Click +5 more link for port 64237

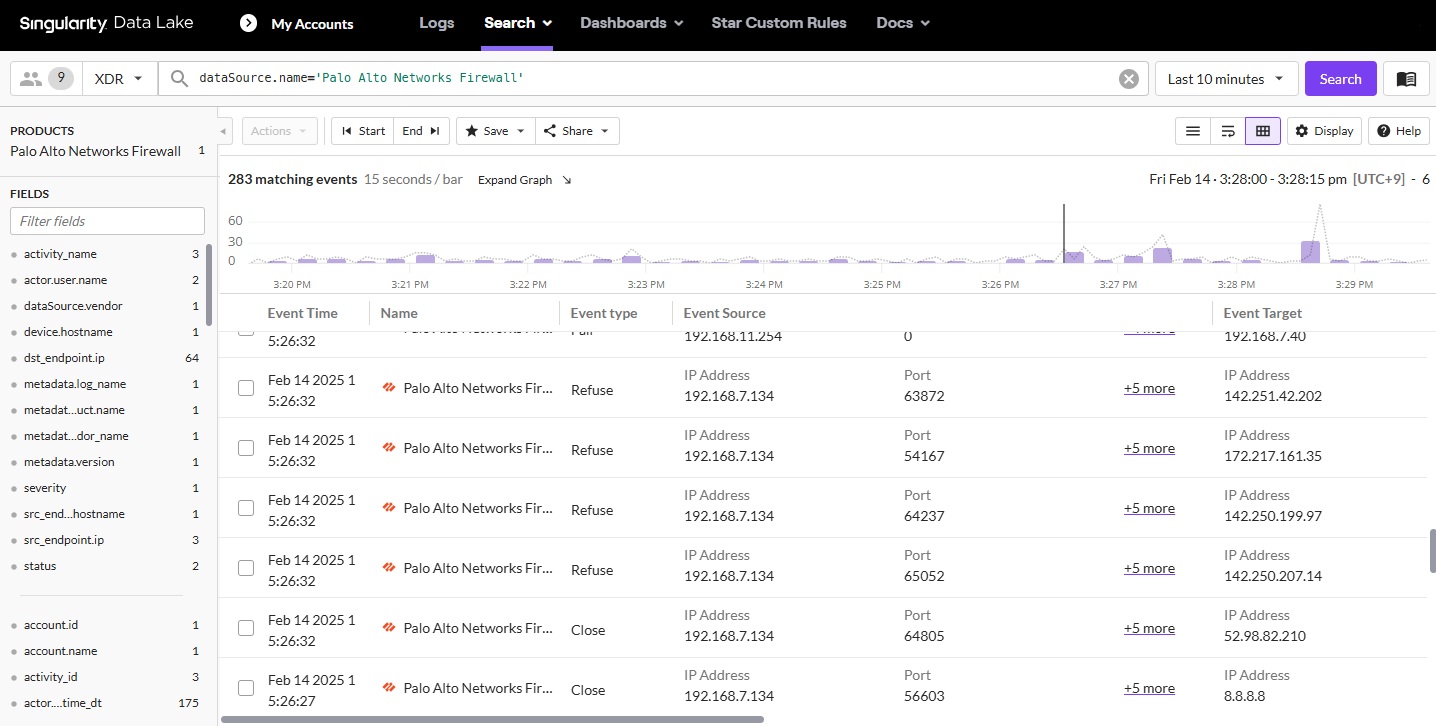(x=1149, y=508)
